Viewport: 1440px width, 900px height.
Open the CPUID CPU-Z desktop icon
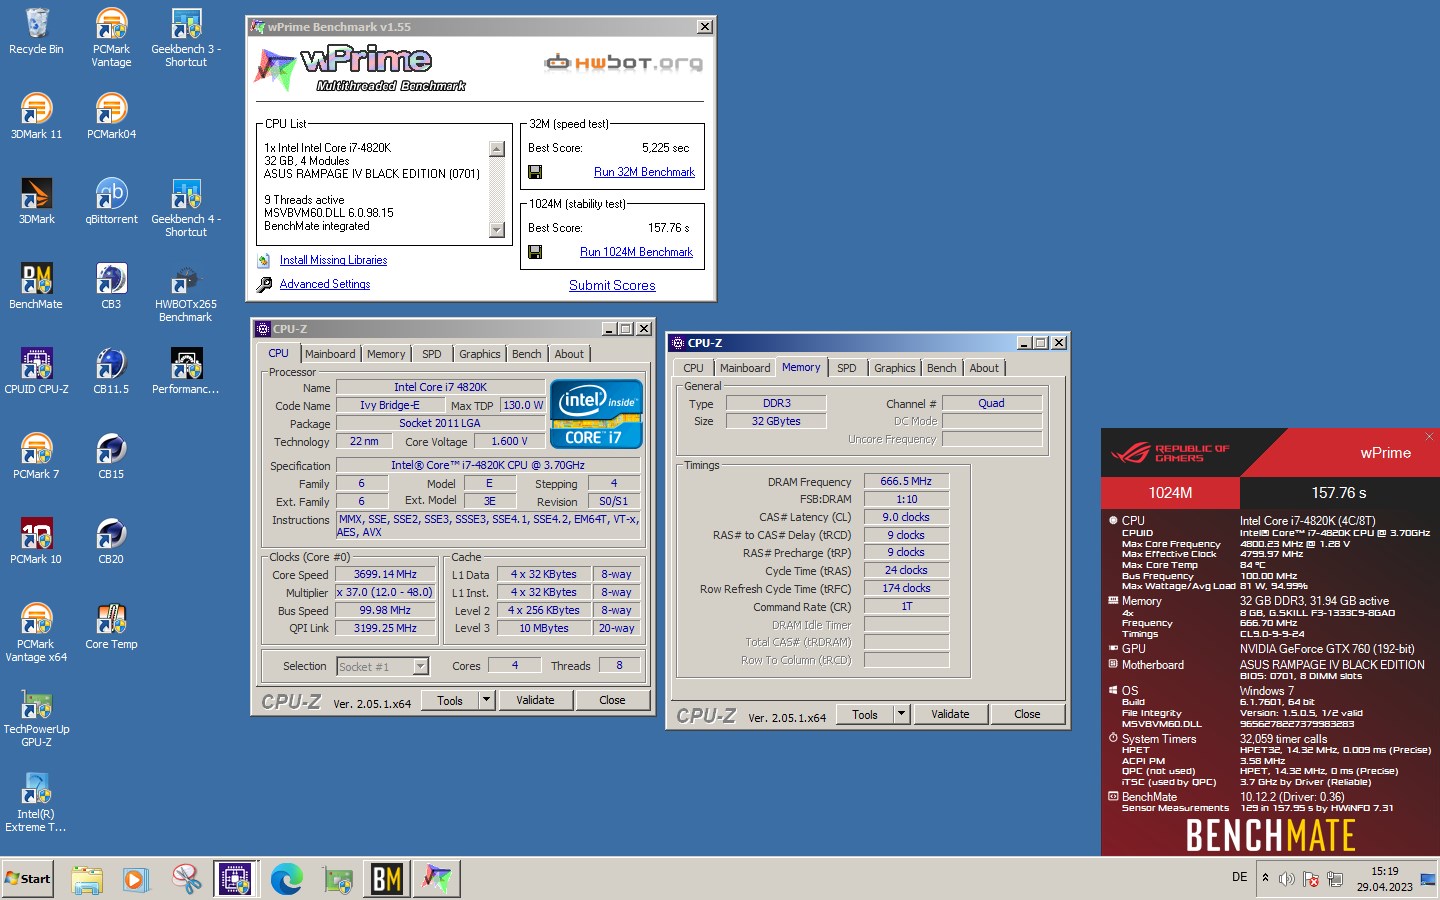[x=36, y=371]
